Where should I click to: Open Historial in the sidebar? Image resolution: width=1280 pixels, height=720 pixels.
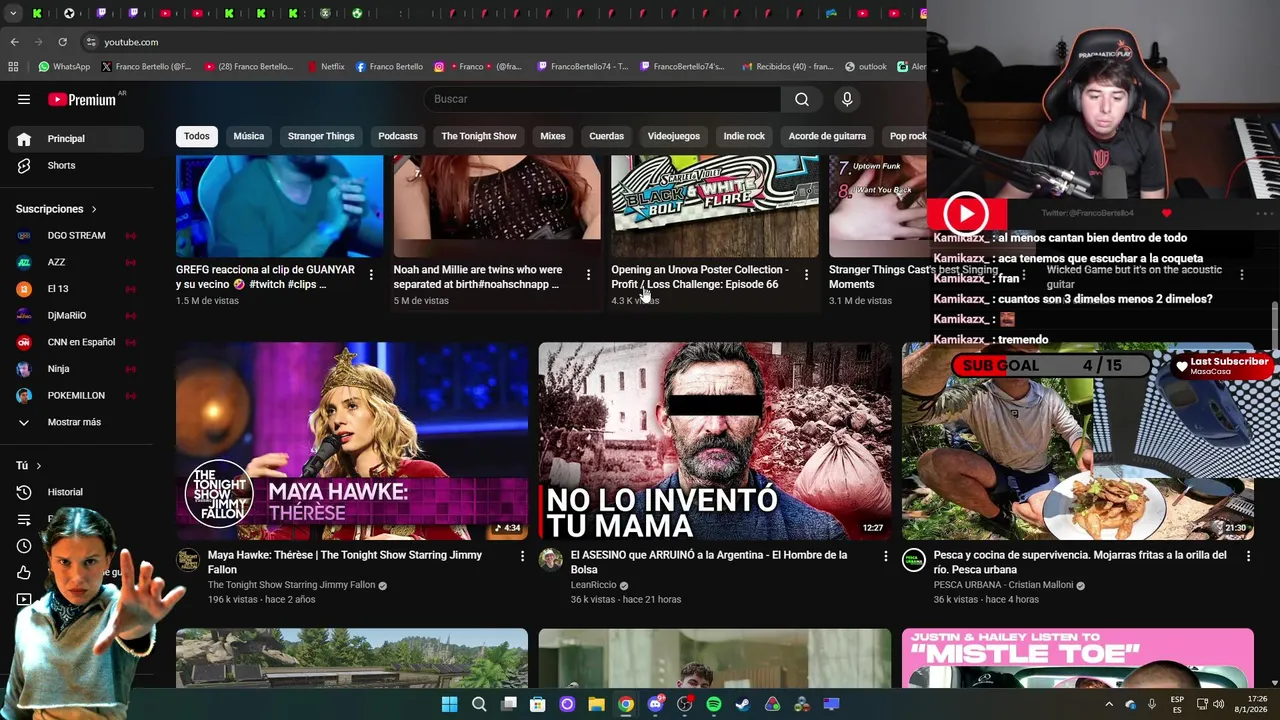point(76,492)
